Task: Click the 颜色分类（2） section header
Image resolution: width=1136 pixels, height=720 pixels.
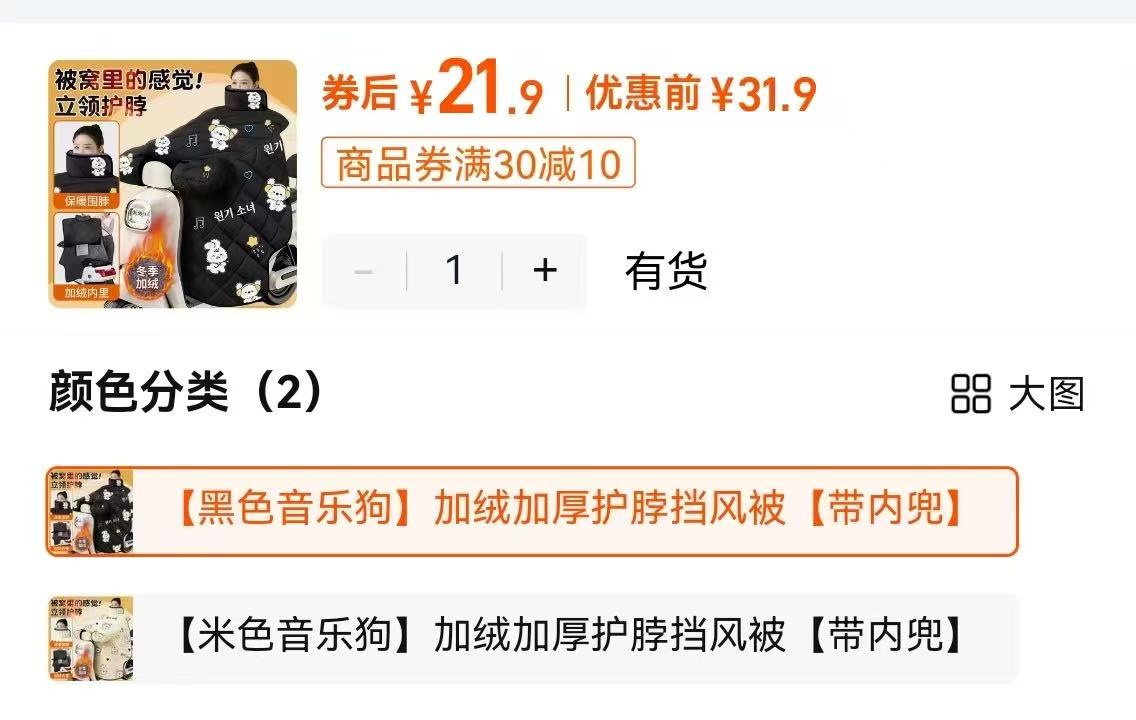Action: coord(186,392)
